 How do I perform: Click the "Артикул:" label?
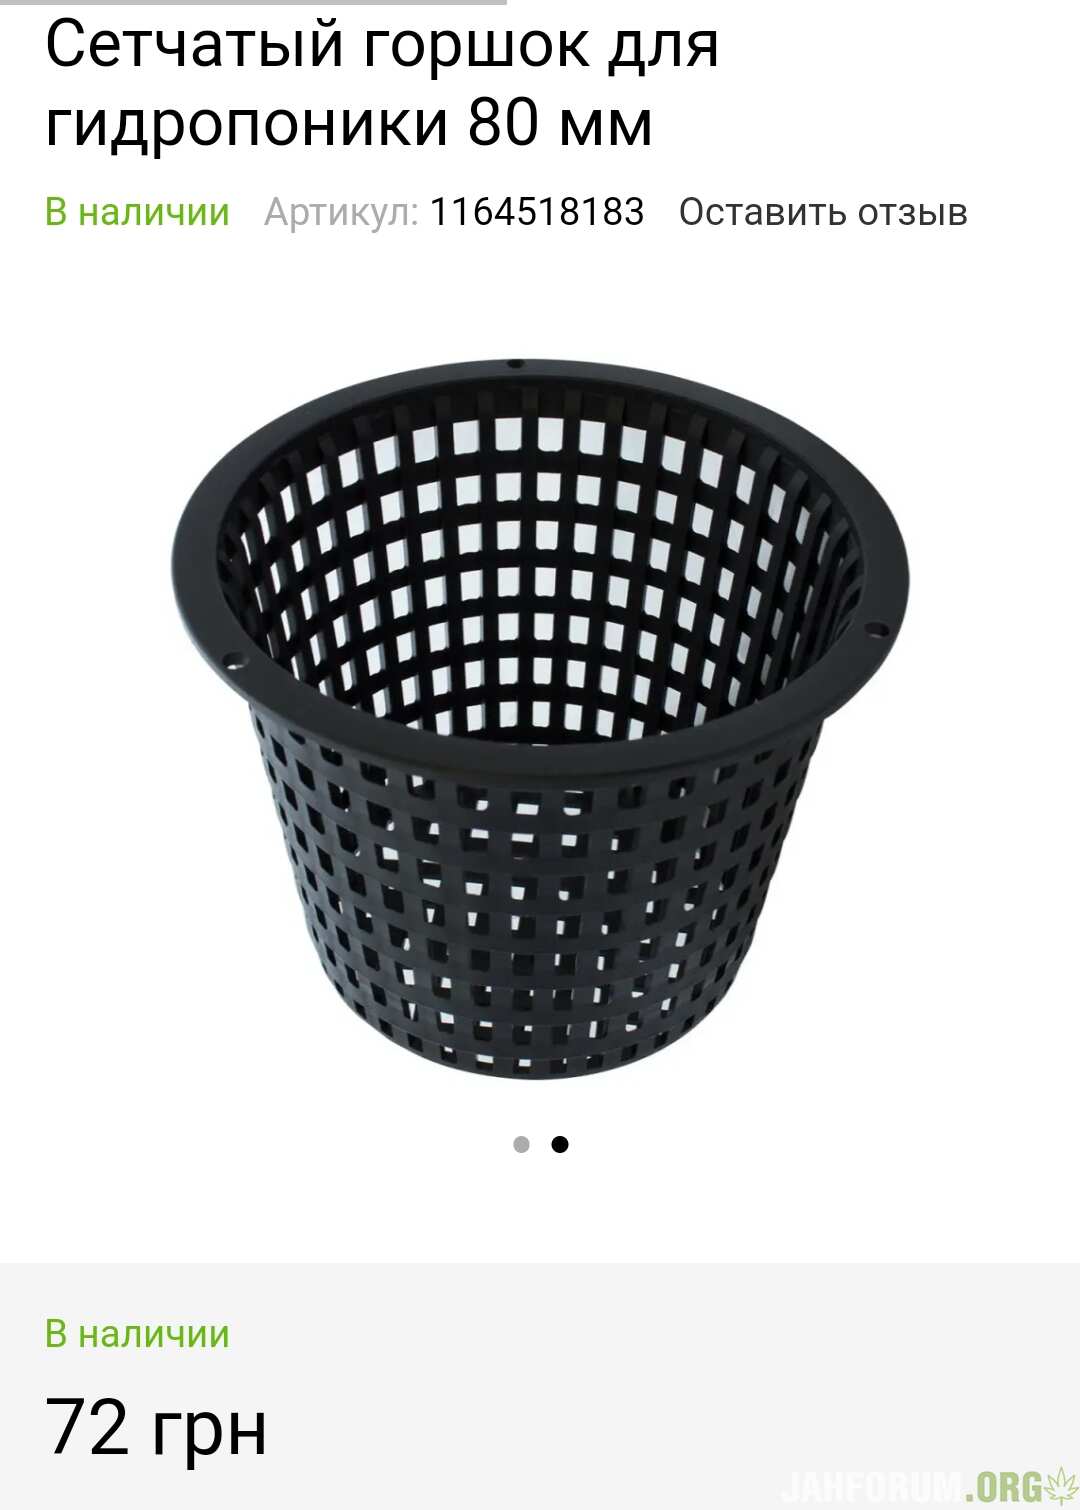[341, 213]
